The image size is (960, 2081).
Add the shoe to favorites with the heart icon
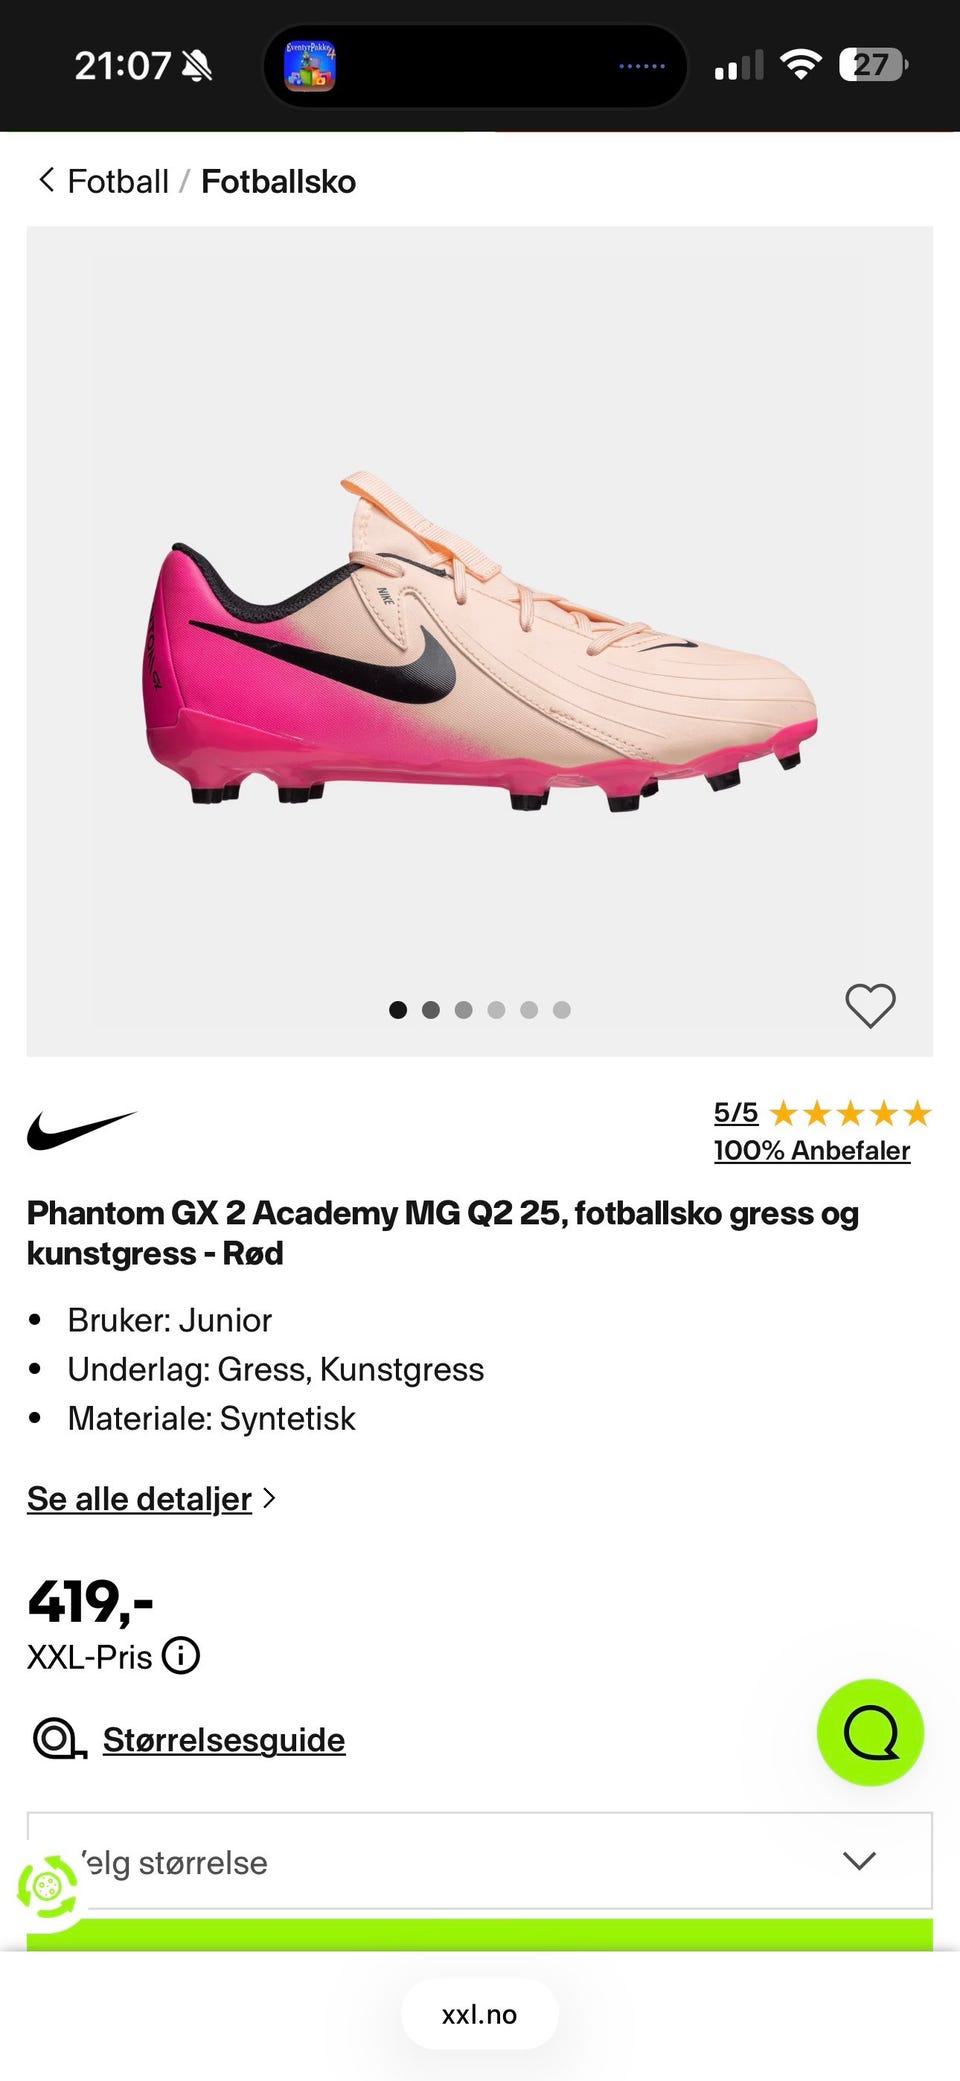point(870,1005)
